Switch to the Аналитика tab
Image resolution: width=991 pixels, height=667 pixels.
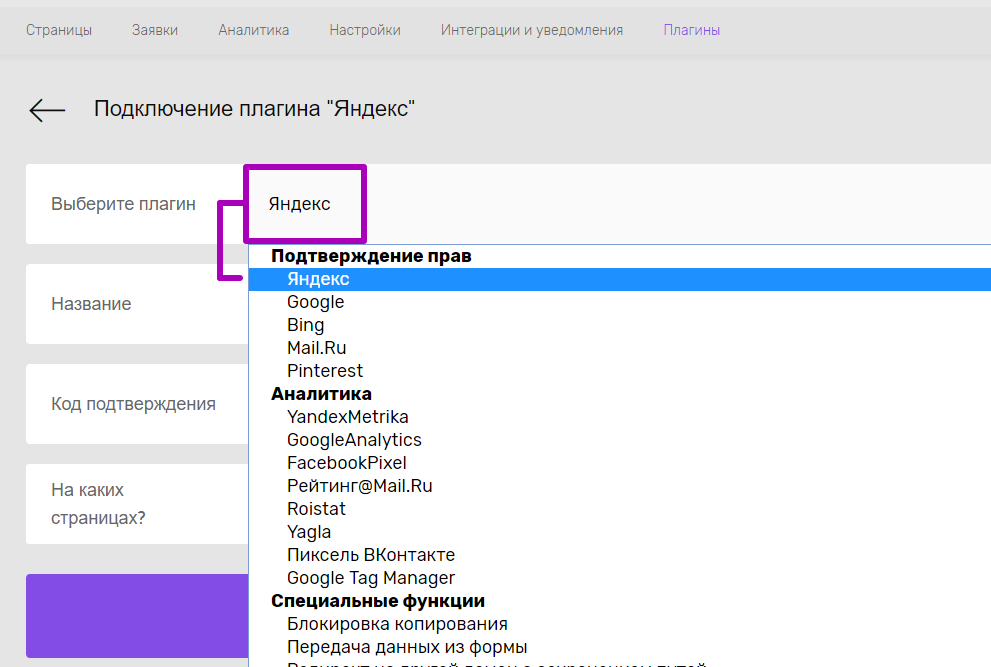pos(253,30)
